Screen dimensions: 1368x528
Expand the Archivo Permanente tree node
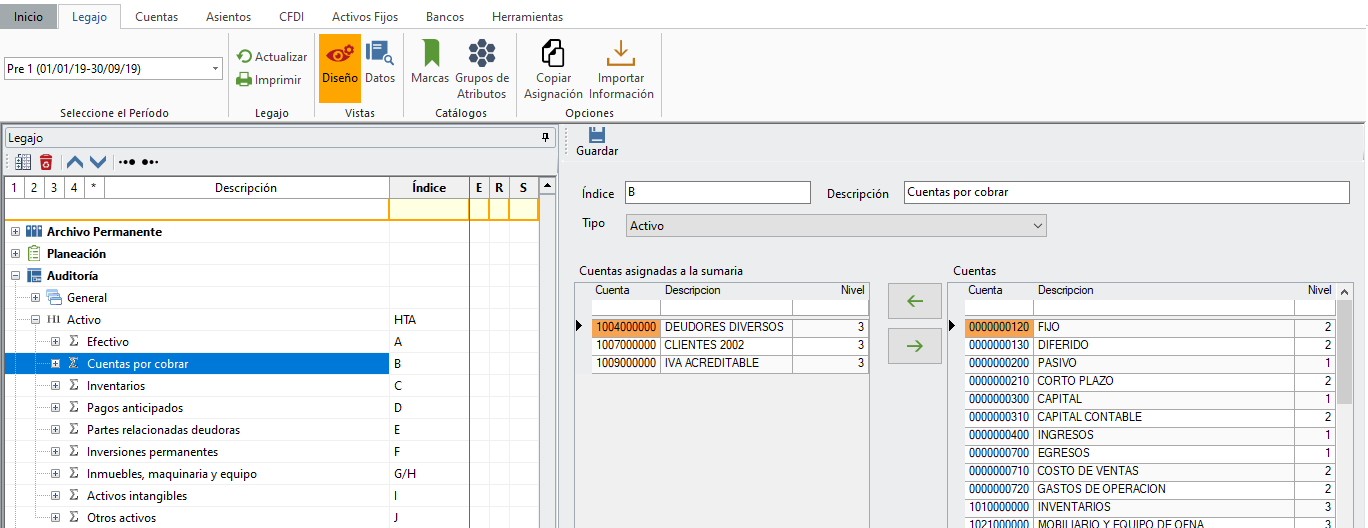[x=15, y=232]
